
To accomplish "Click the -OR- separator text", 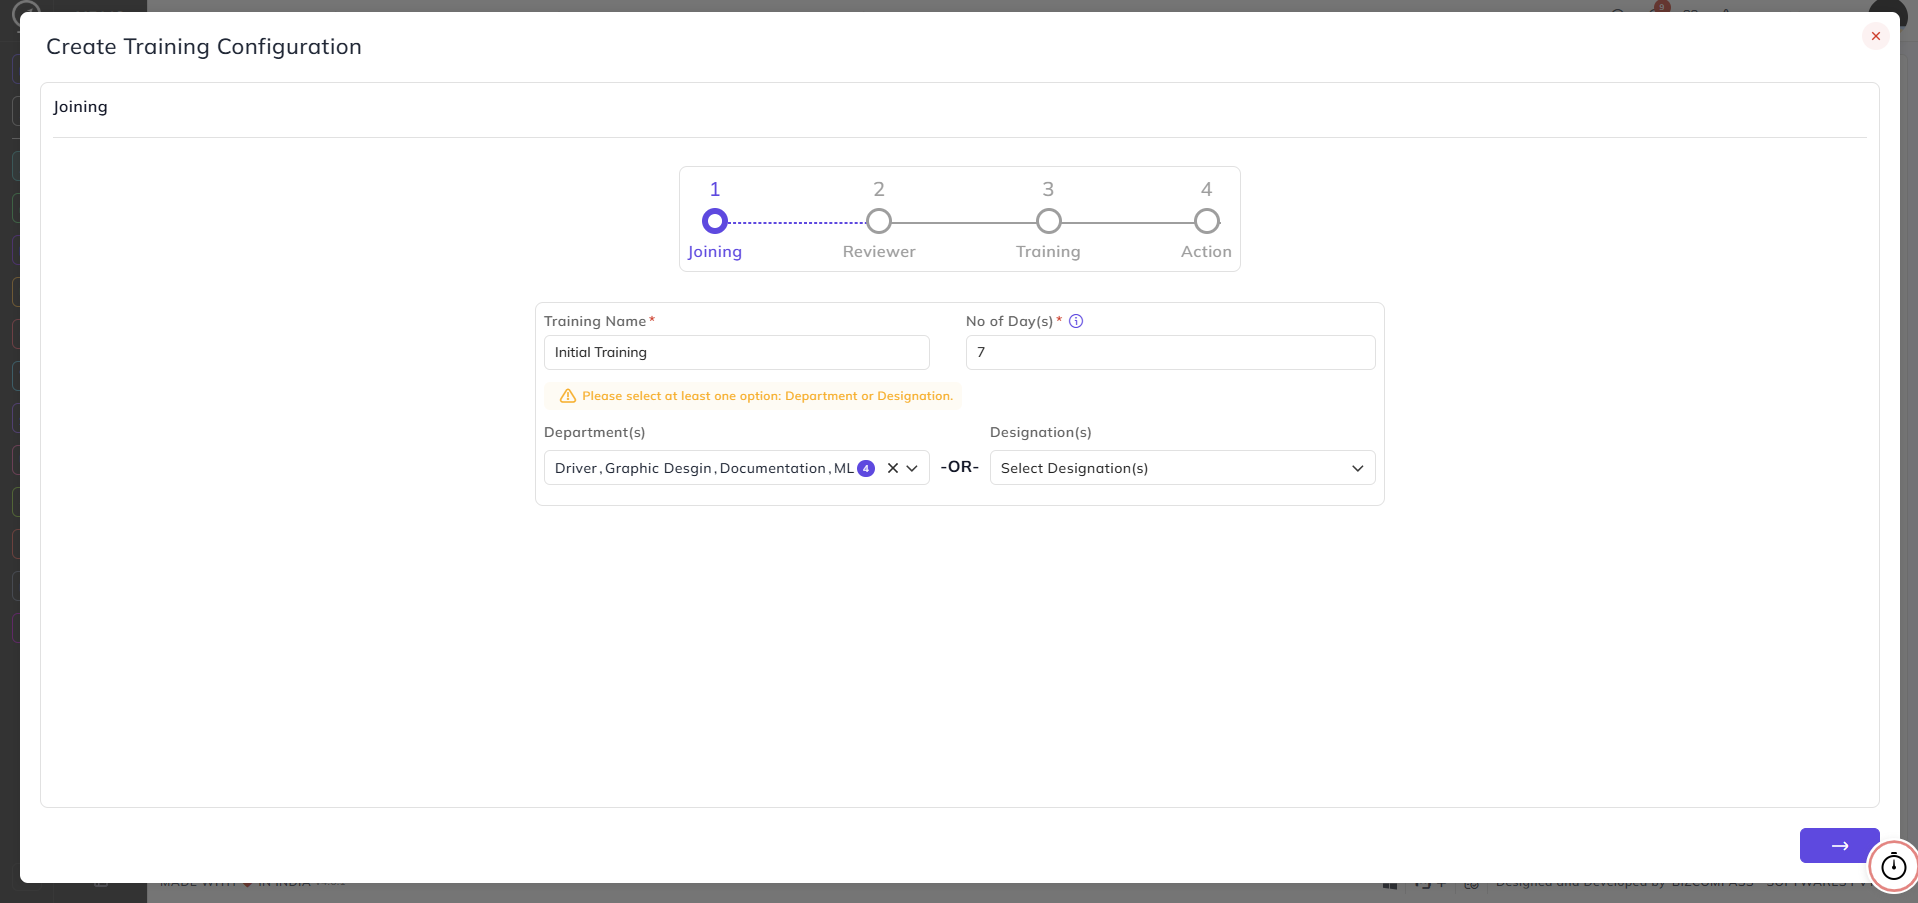I will pyautogui.click(x=960, y=467).
